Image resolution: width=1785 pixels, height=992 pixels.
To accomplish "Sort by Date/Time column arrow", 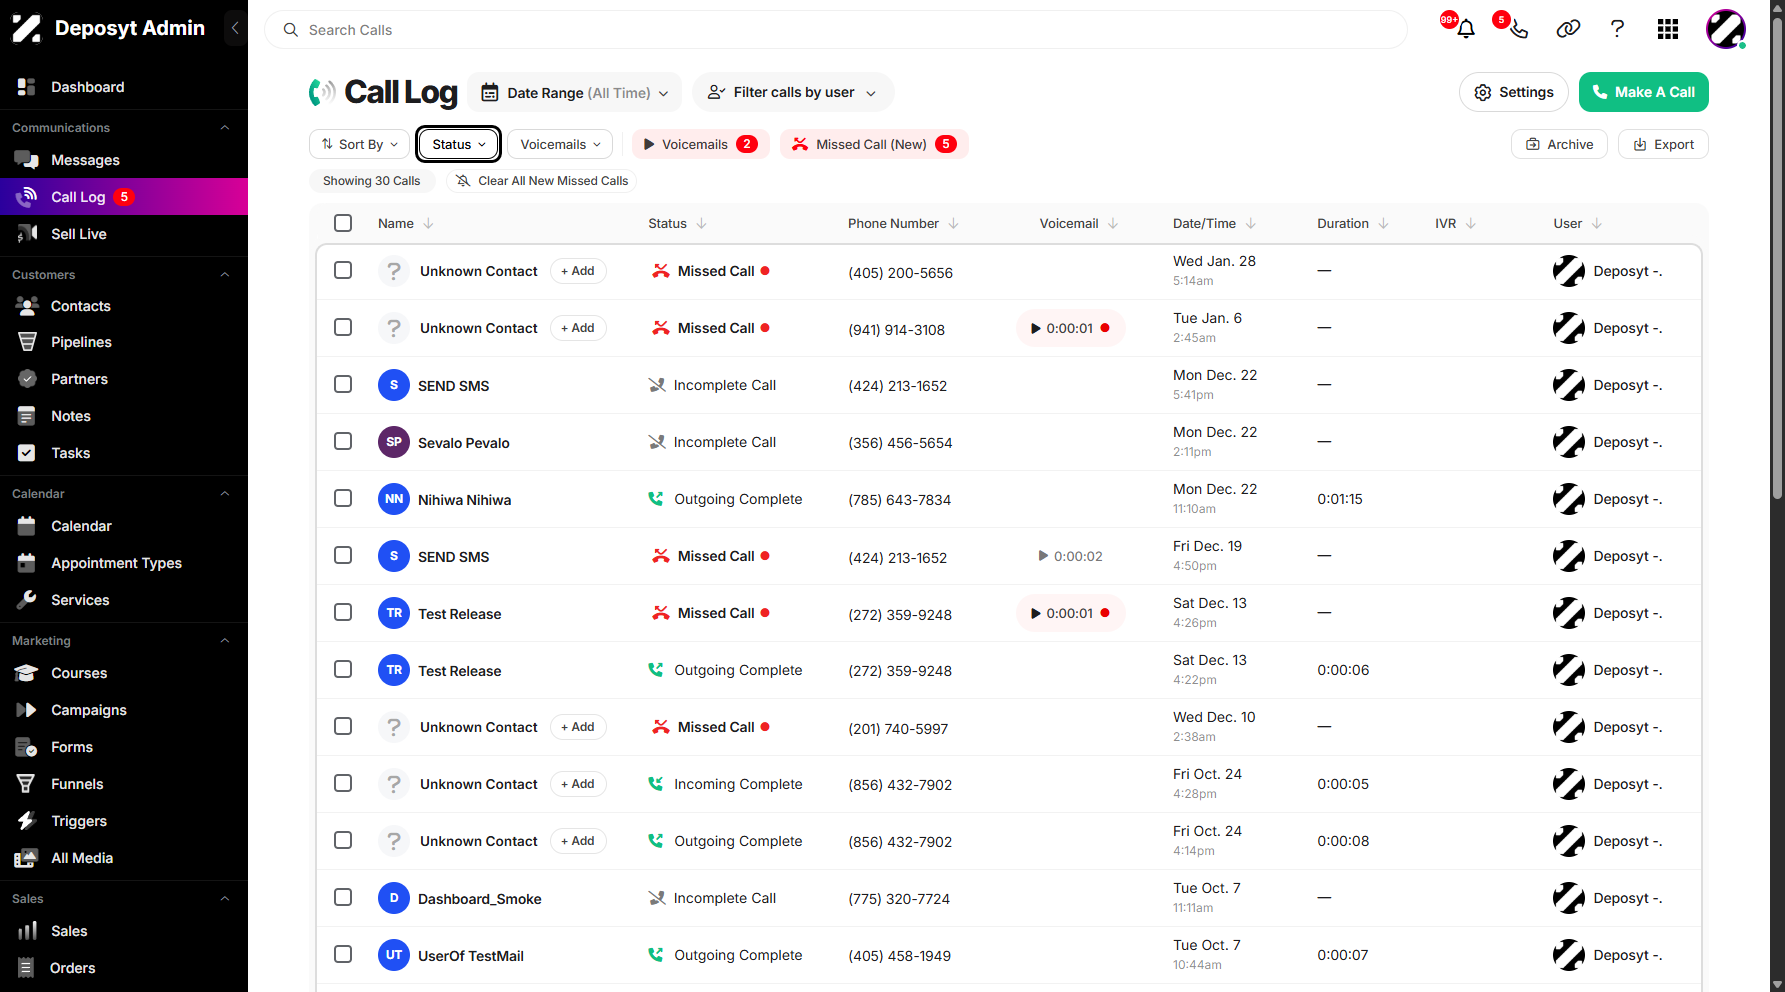I will point(1251,224).
